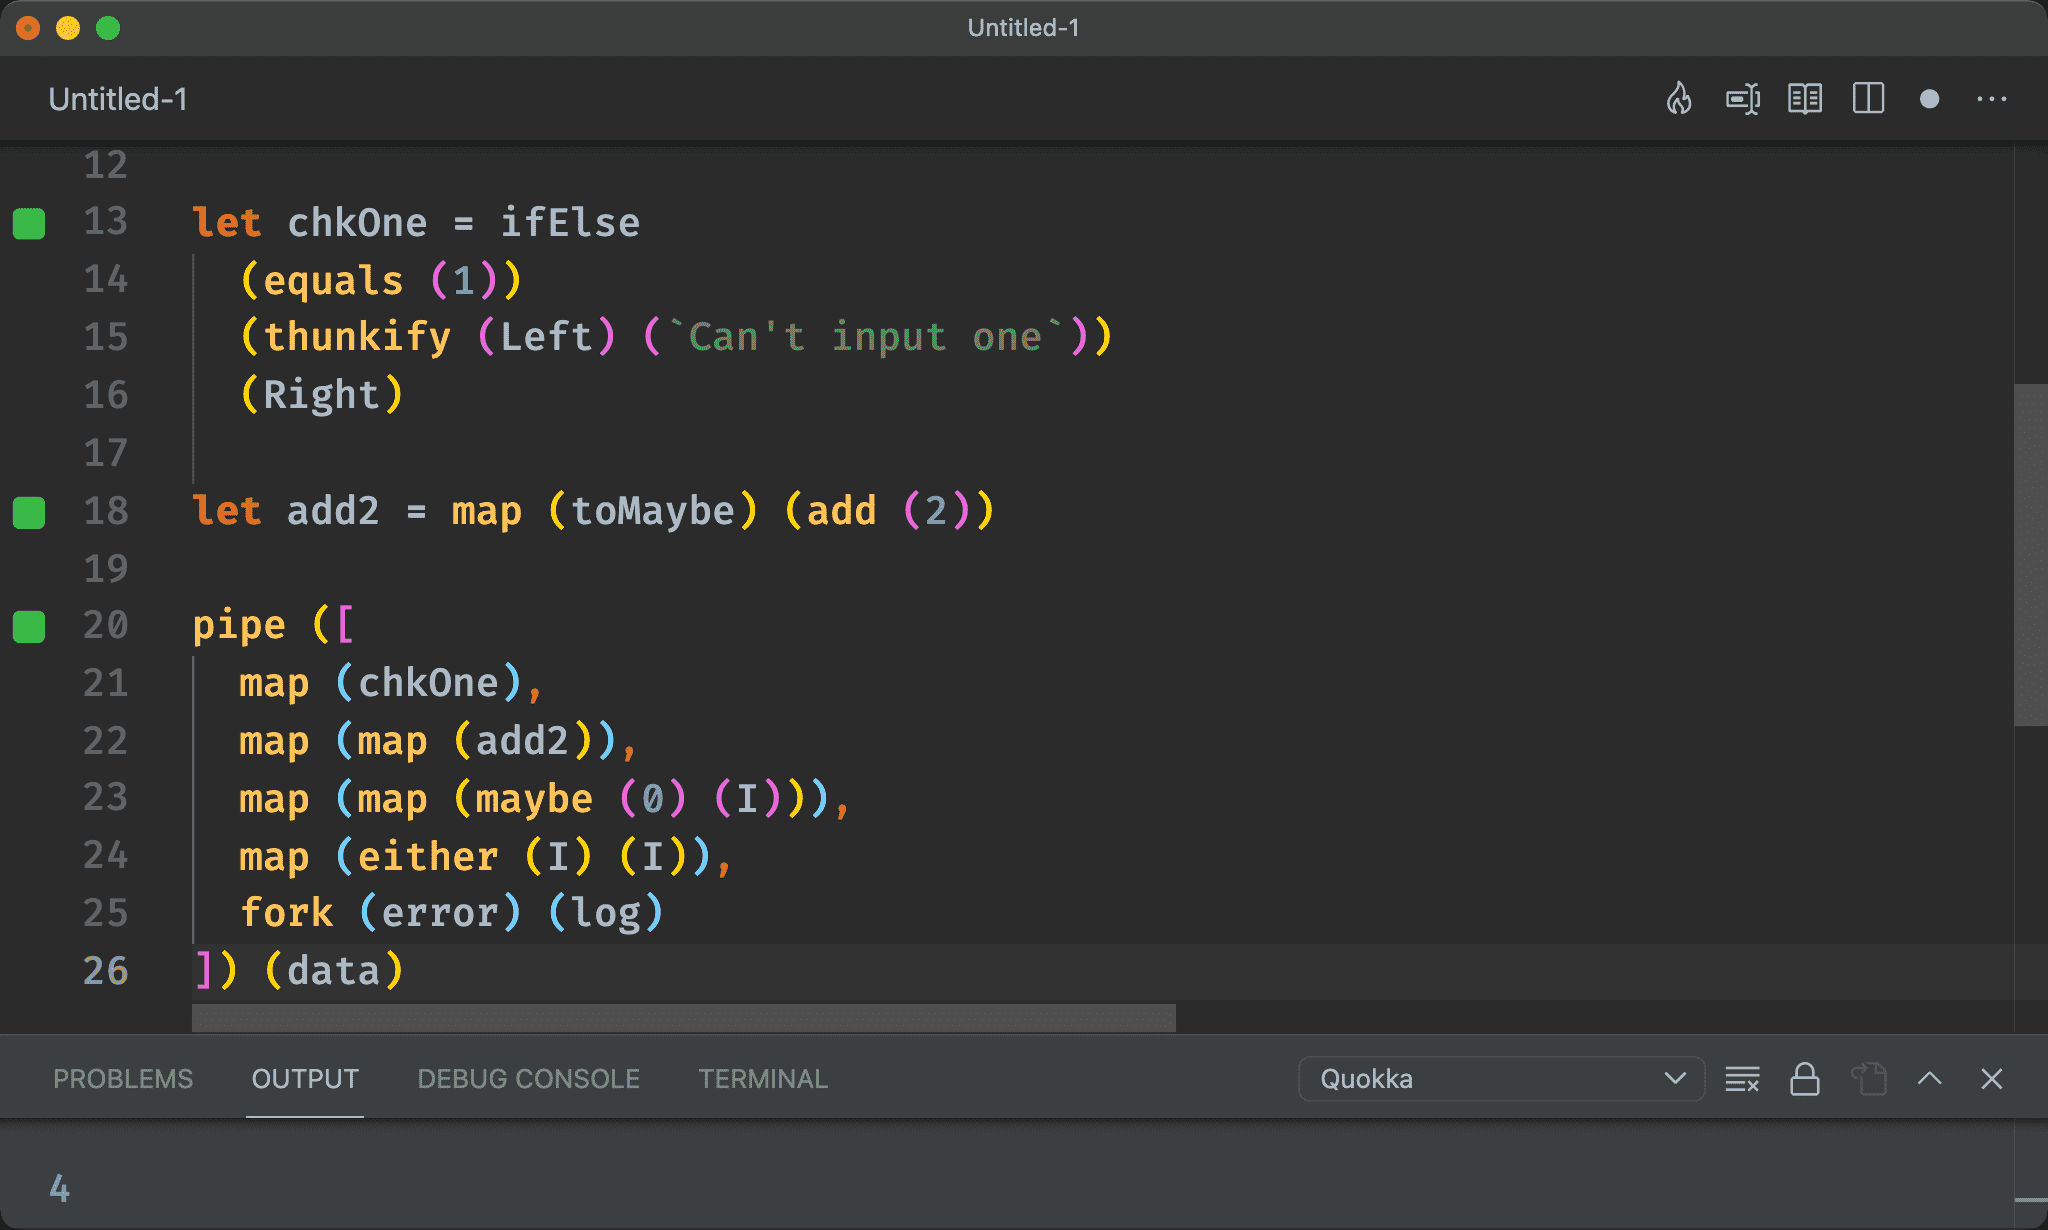Click line number 13 in the gutter
2048x1230 pixels.
click(106, 221)
